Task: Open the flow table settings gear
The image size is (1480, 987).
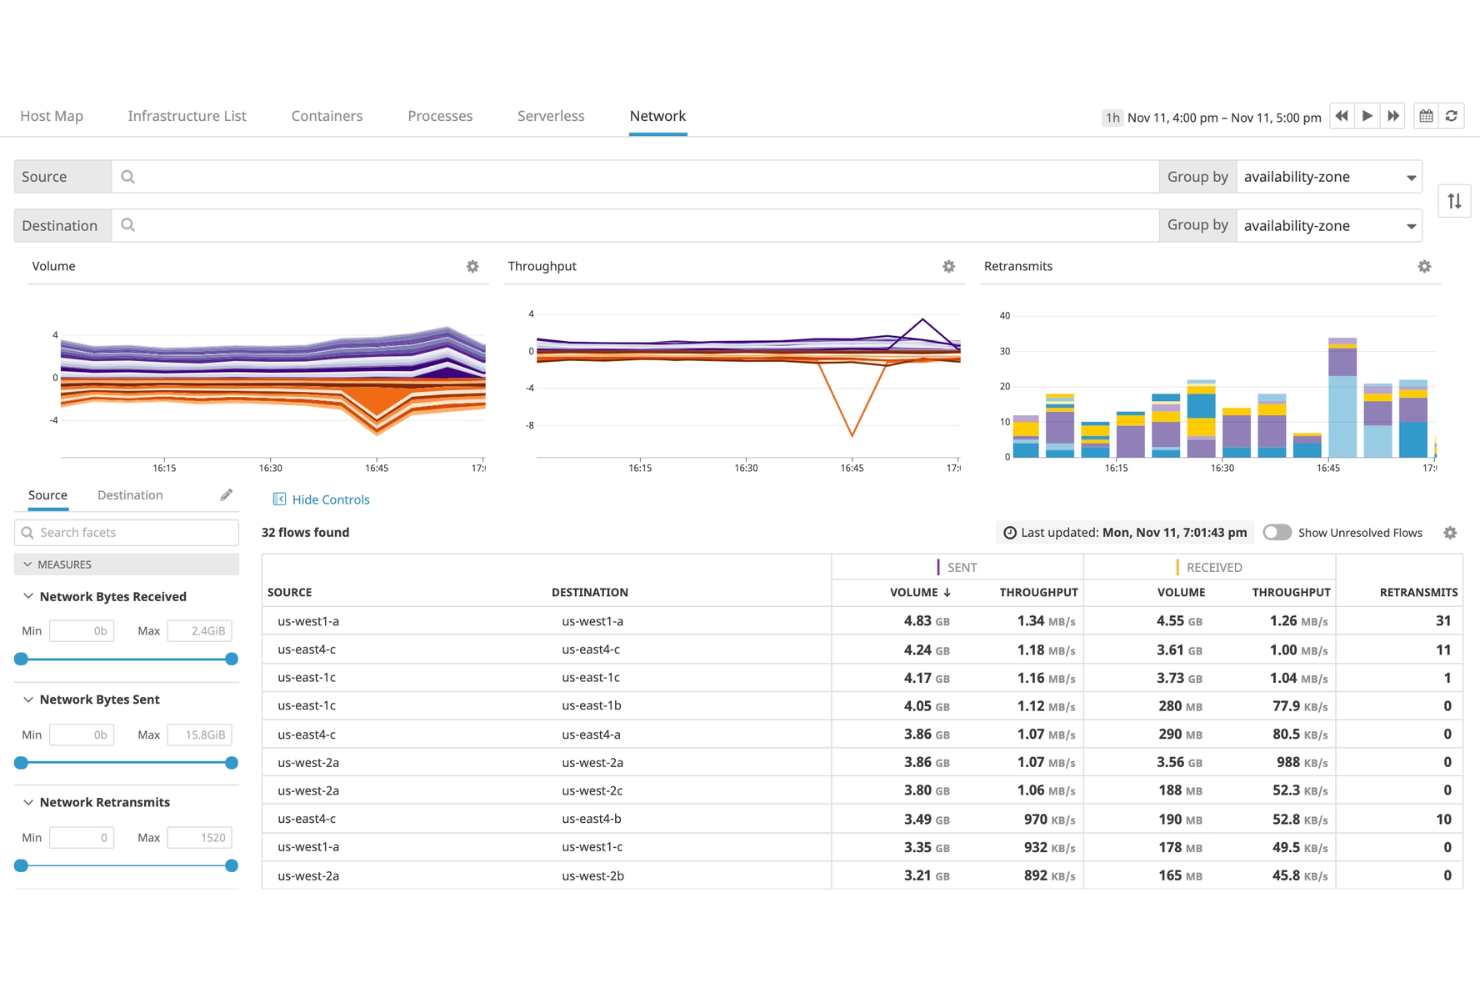Action: [x=1450, y=532]
